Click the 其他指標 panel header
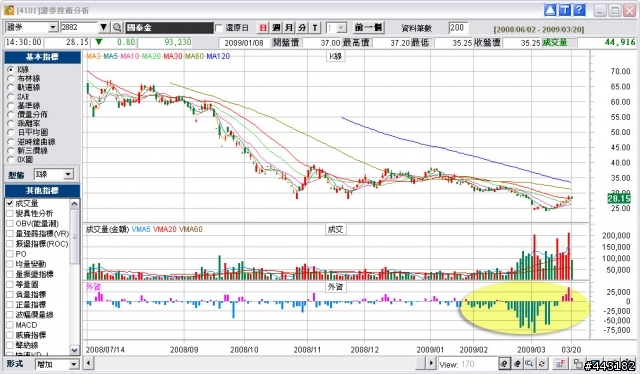The image size is (640, 374). click(42, 191)
